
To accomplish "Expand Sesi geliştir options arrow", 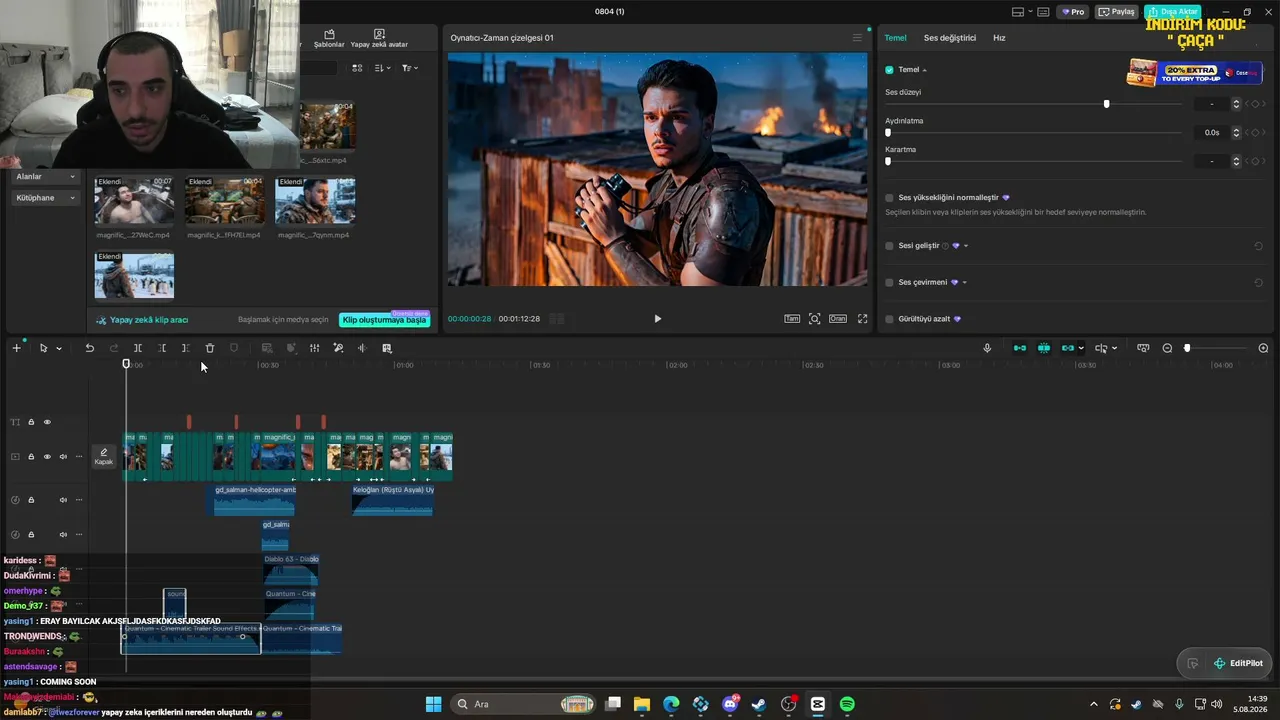I will pos(966,246).
